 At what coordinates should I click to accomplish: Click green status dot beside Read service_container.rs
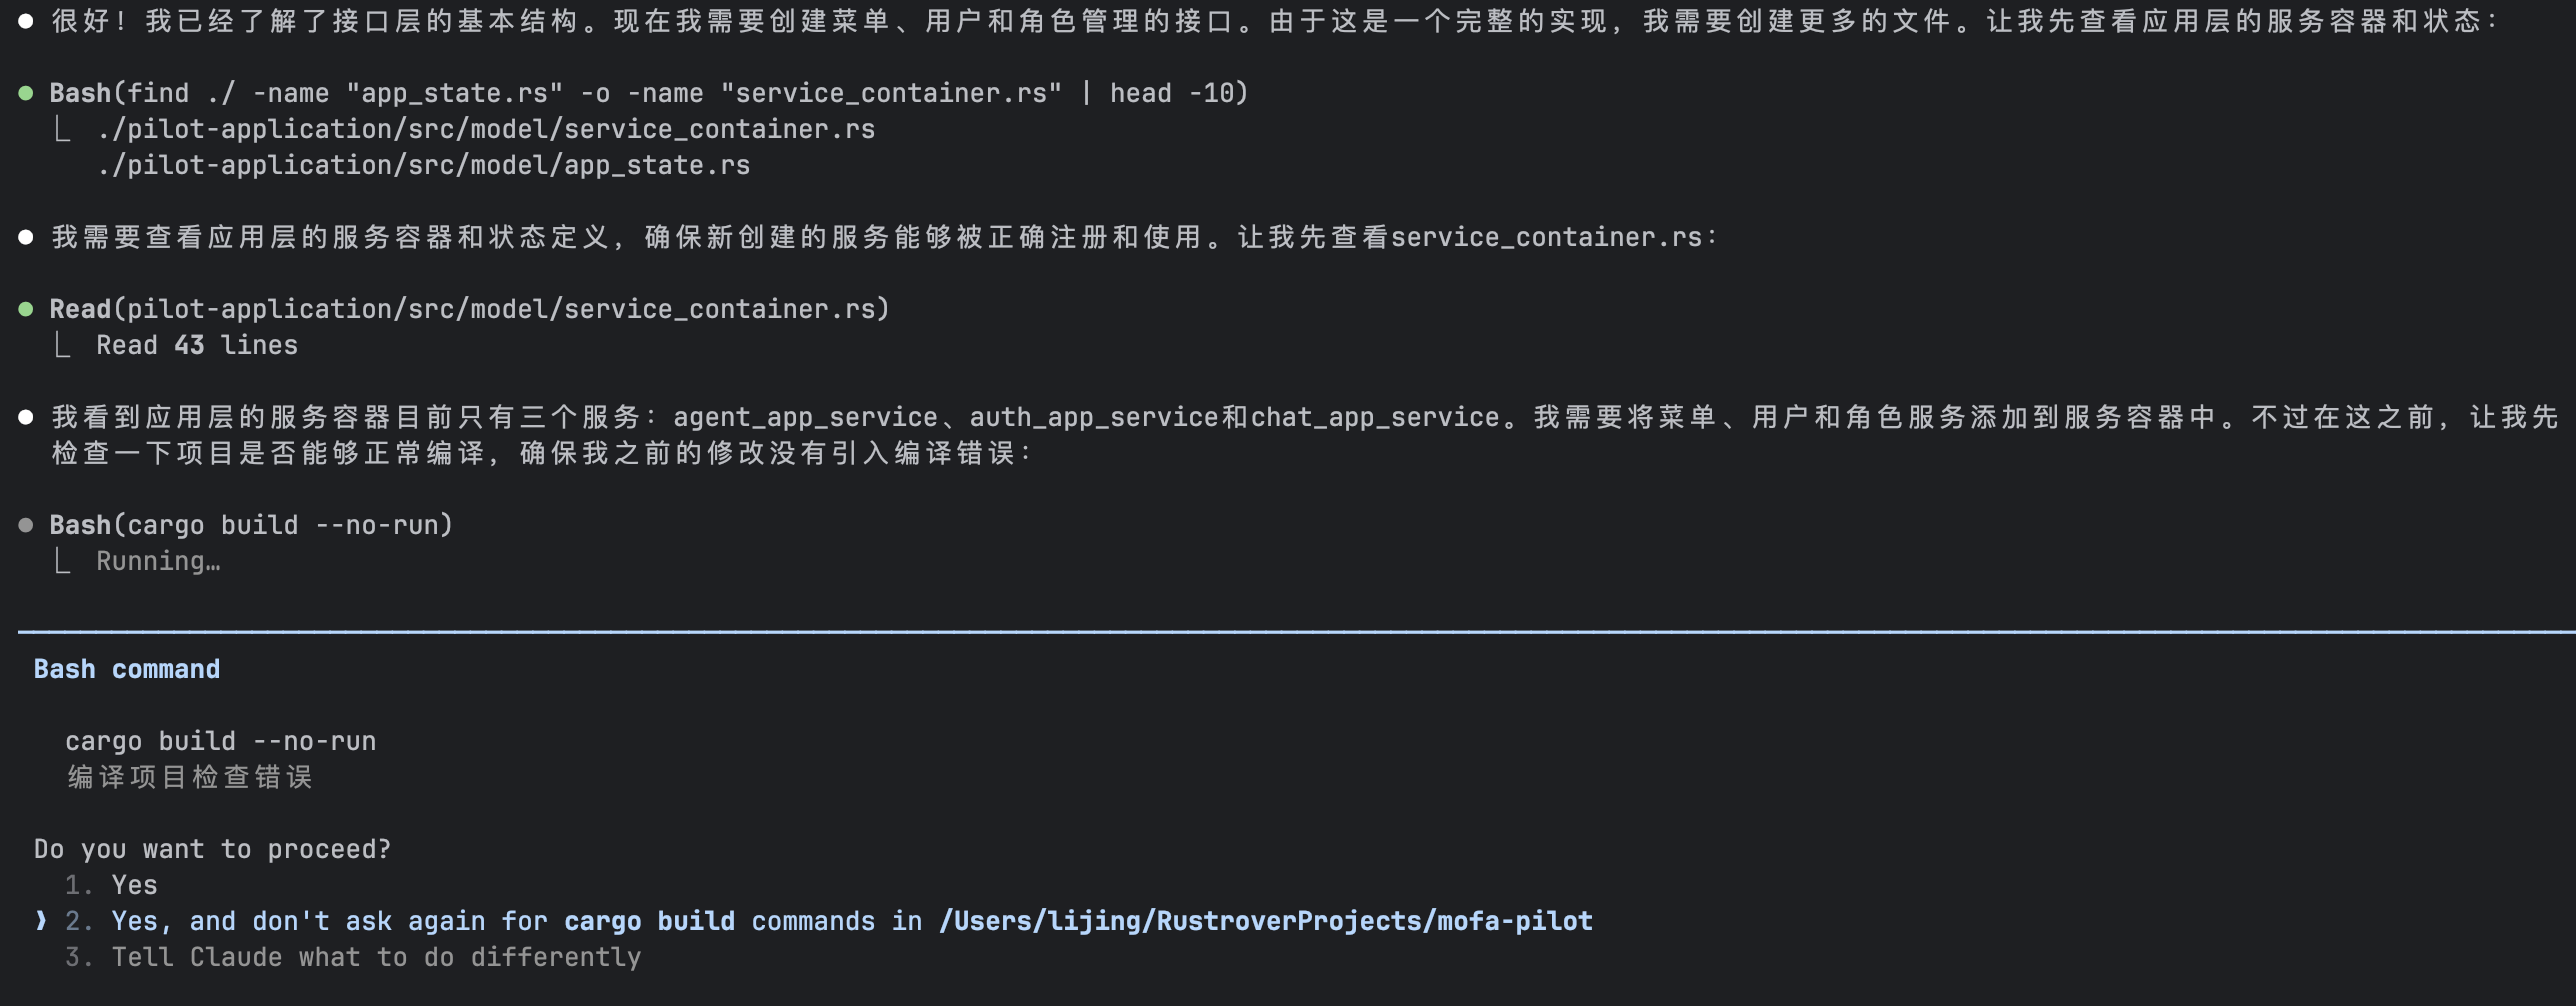pos(26,310)
